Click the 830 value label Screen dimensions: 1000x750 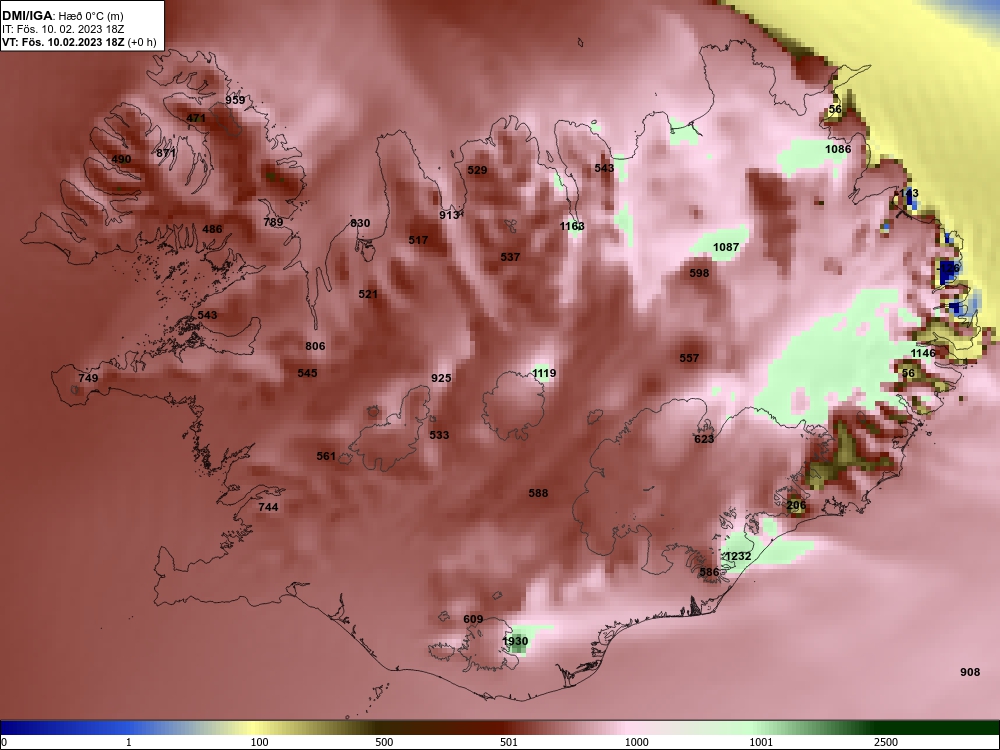[360, 223]
